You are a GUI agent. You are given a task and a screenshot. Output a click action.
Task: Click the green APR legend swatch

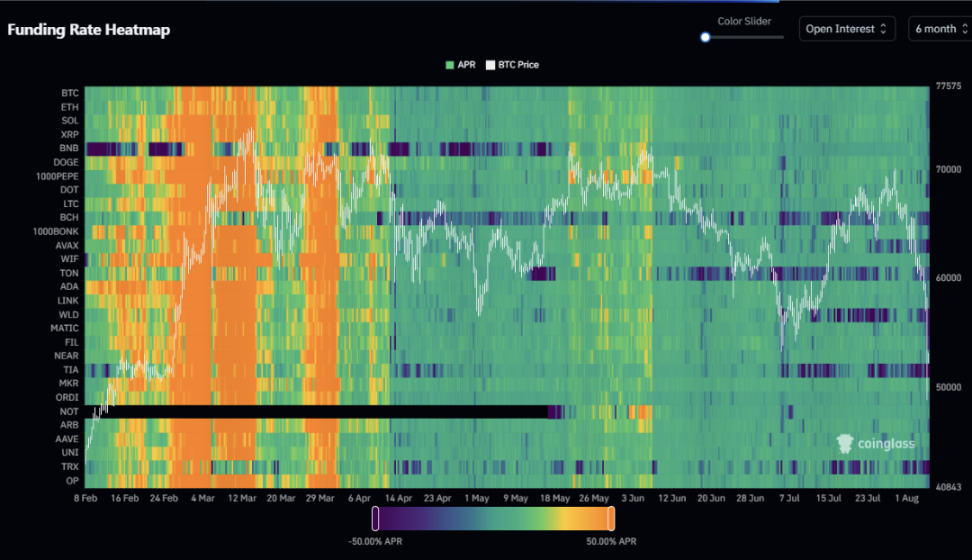click(449, 65)
